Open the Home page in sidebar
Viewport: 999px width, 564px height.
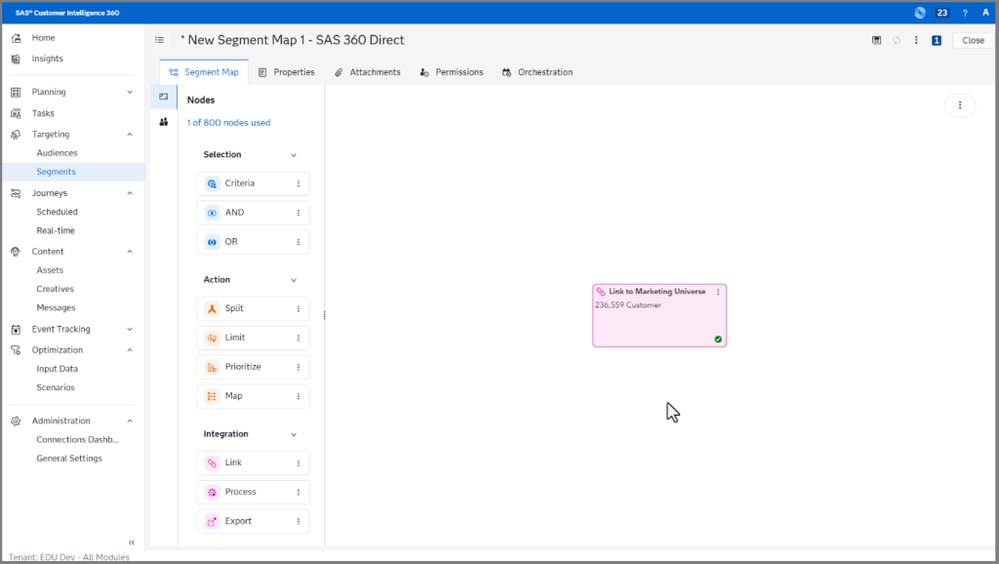coord(43,38)
